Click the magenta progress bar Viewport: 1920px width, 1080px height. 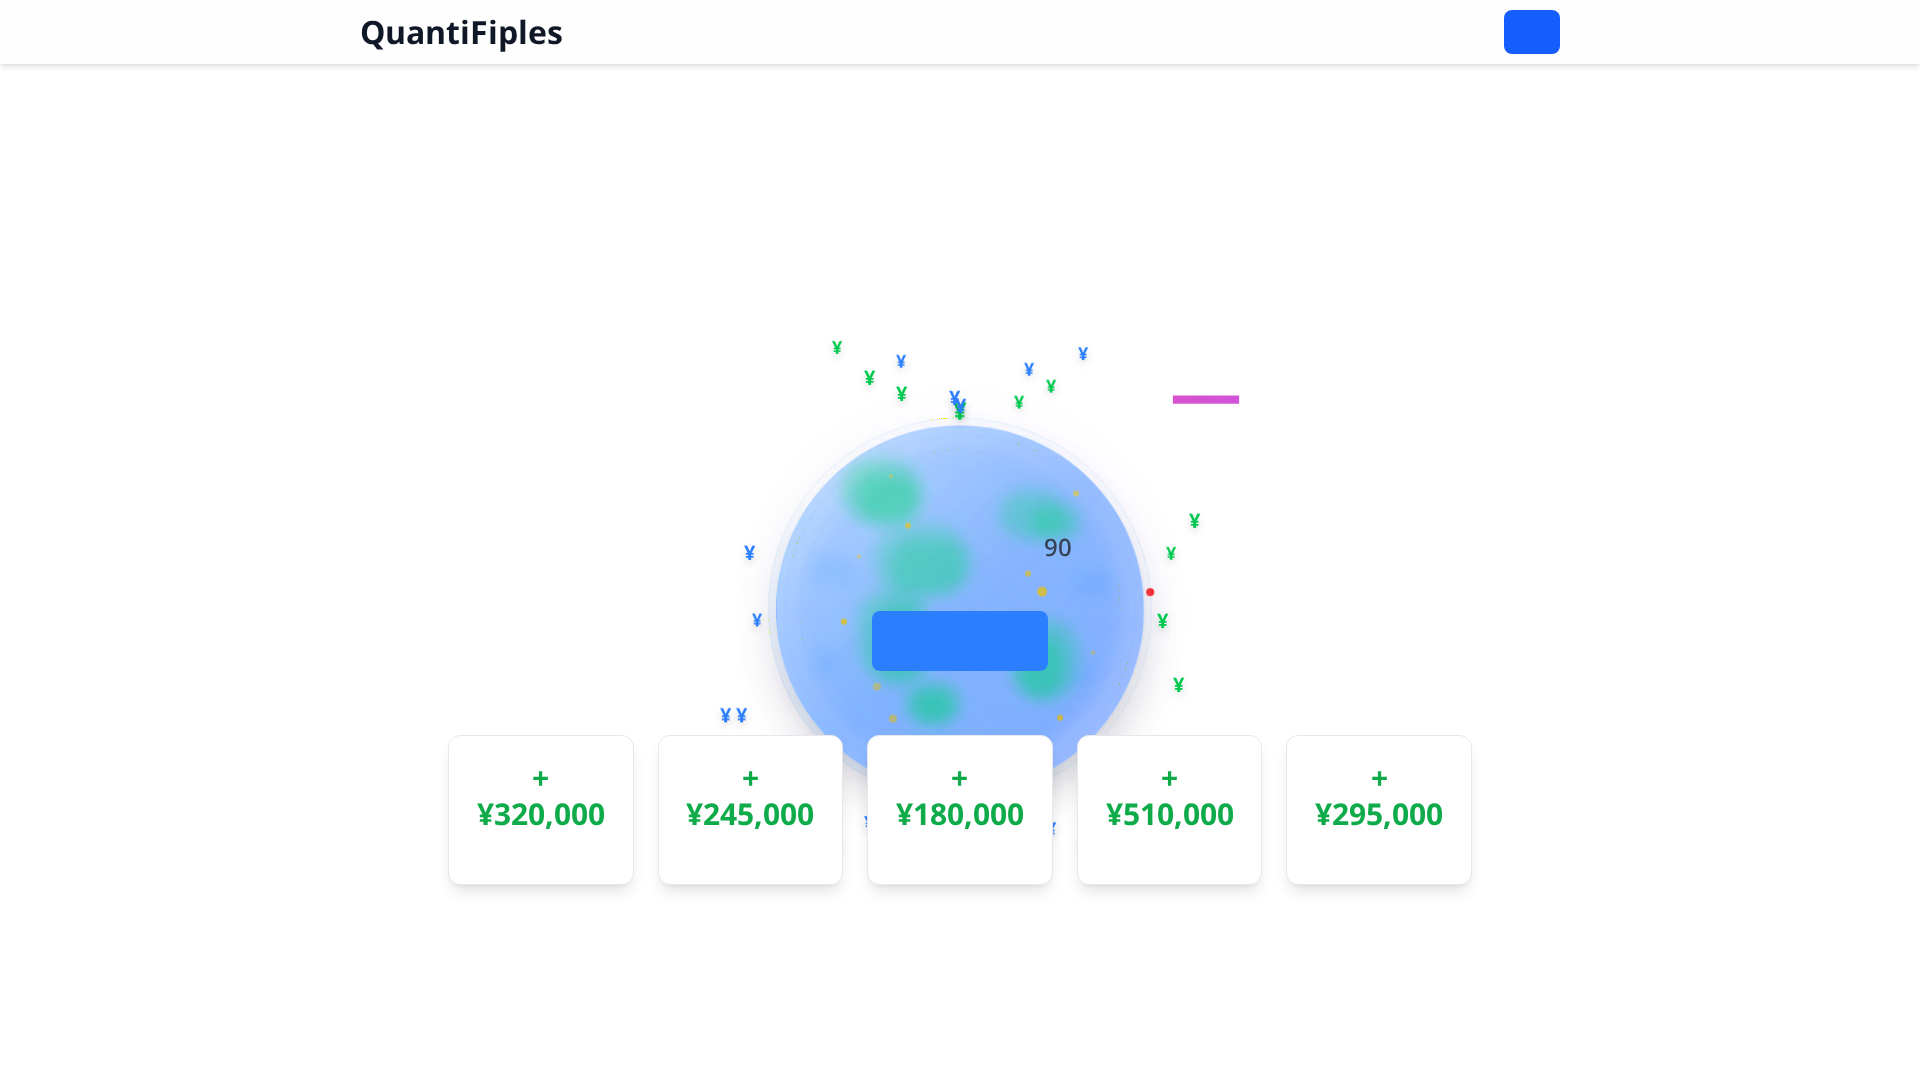pos(1205,399)
